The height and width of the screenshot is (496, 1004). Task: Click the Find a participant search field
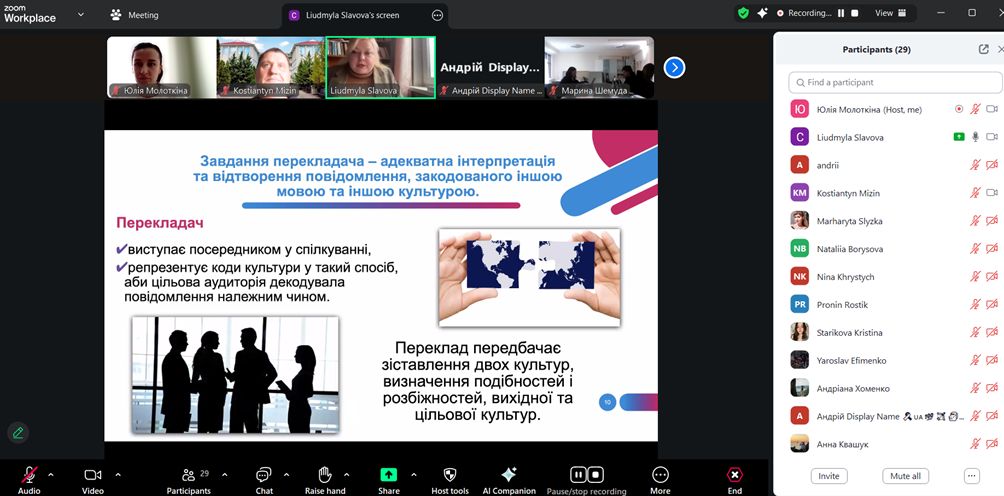(x=895, y=82)
